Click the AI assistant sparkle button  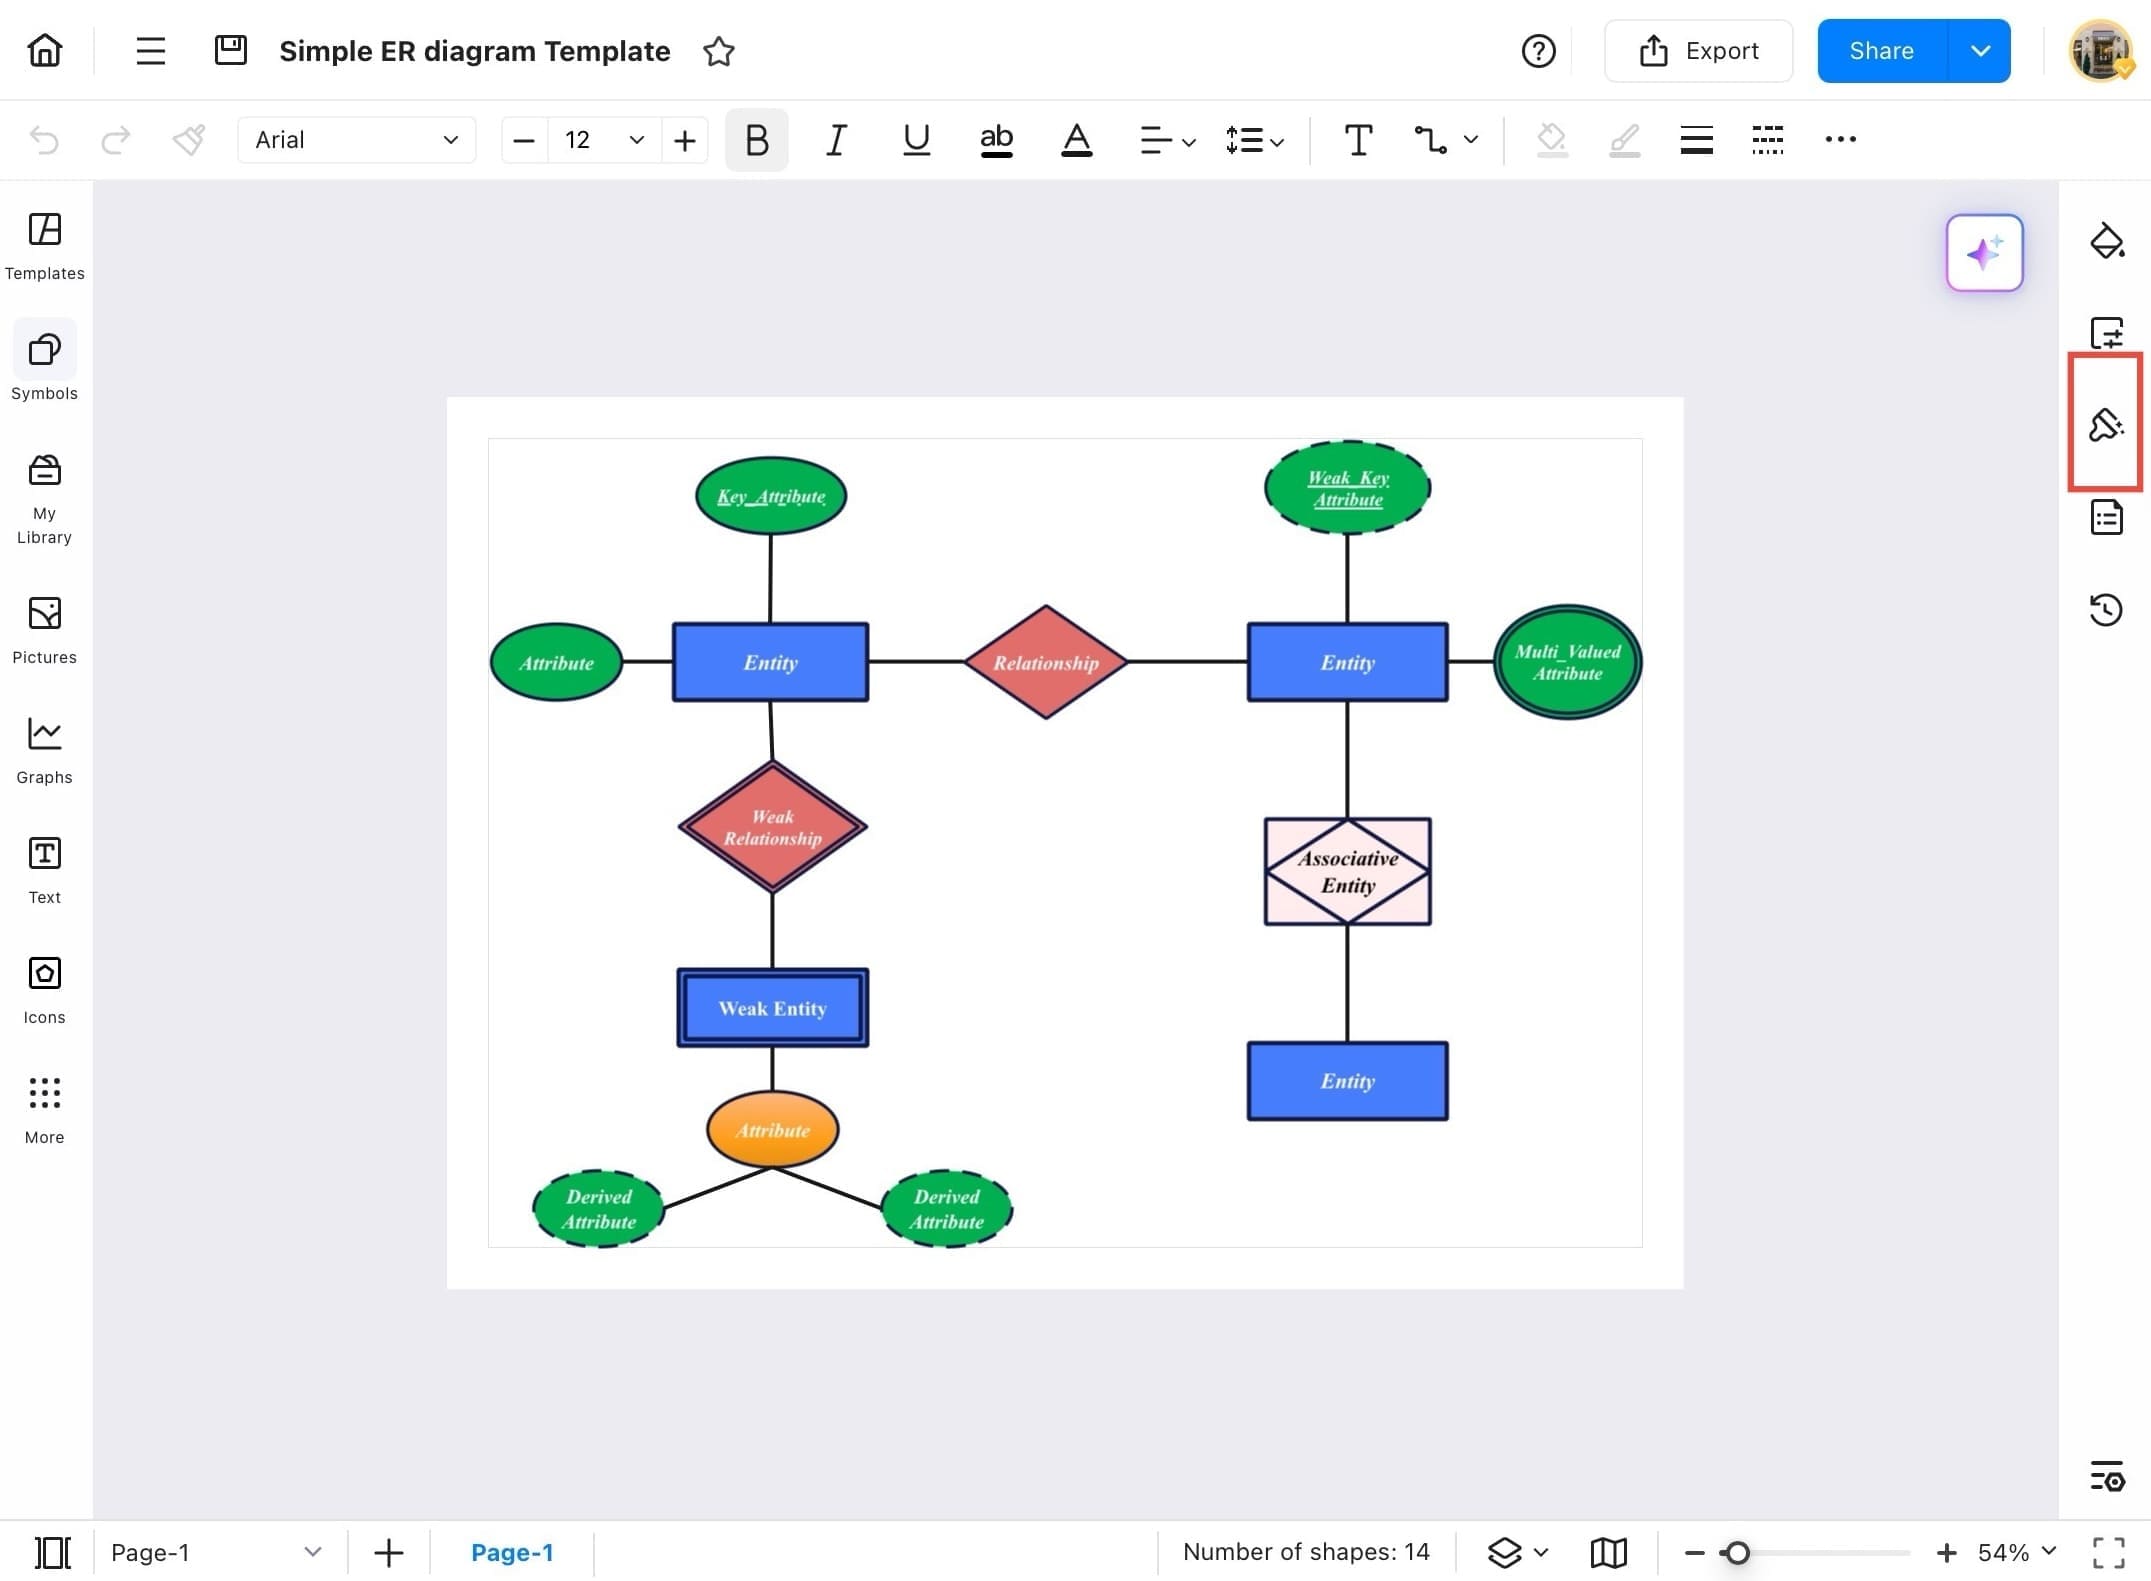1984,253
